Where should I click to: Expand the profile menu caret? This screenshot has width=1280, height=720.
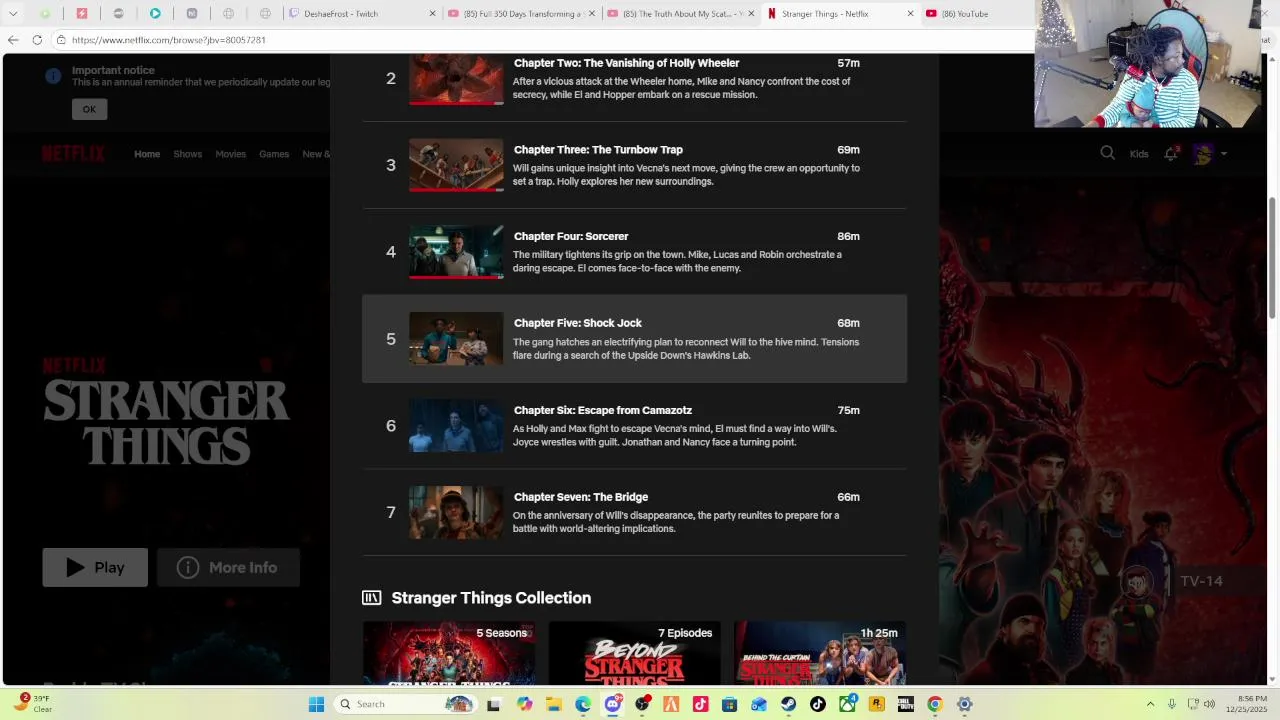click(x=1223, y=154)
